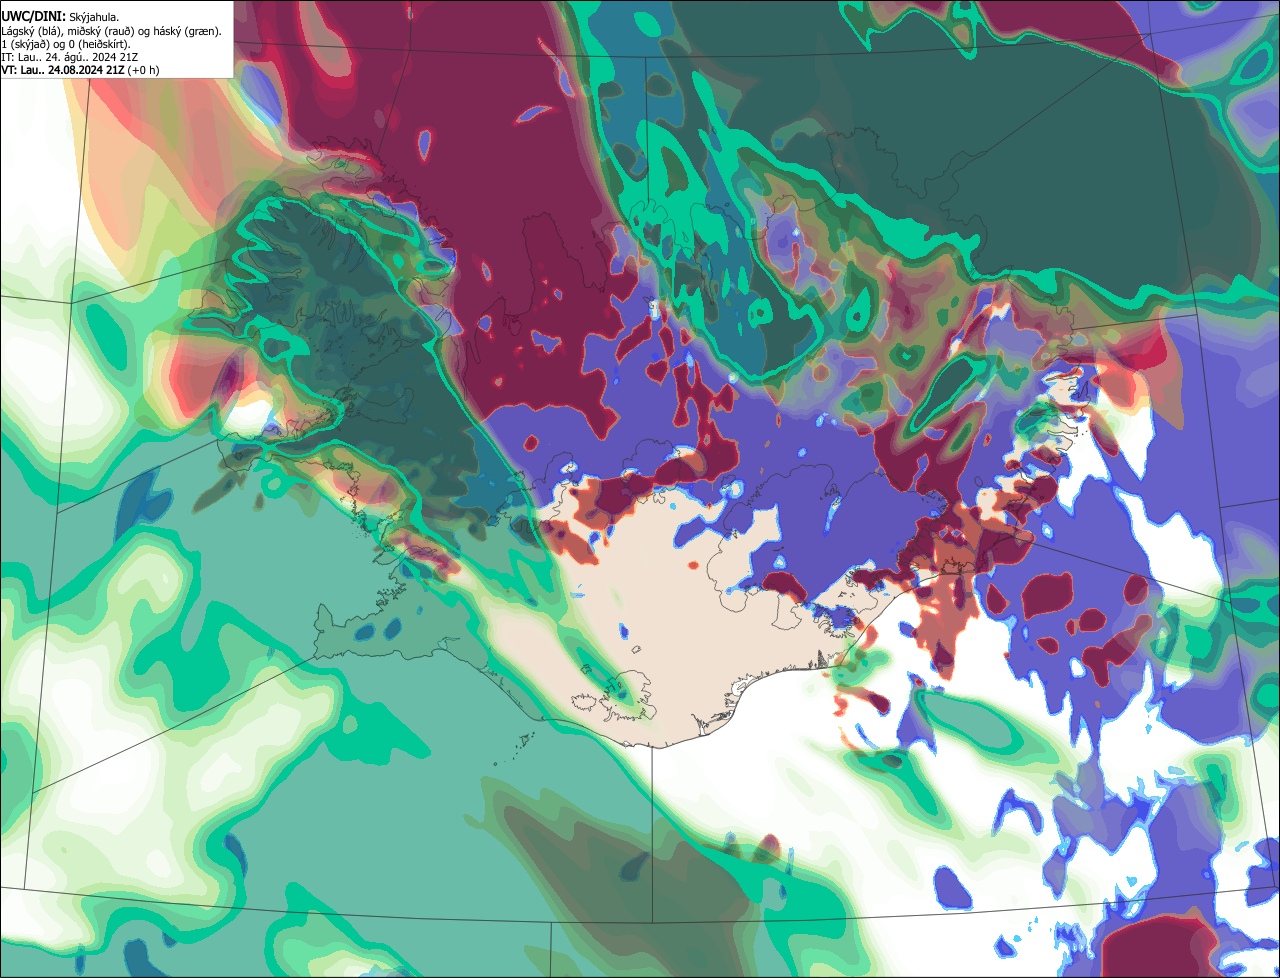Click the "VT: Lau.. 24.08.2024 21Z (+0 h)" line
Image resolution: width=1280 pixels, height=978 pixels.
tap(80, 70)
